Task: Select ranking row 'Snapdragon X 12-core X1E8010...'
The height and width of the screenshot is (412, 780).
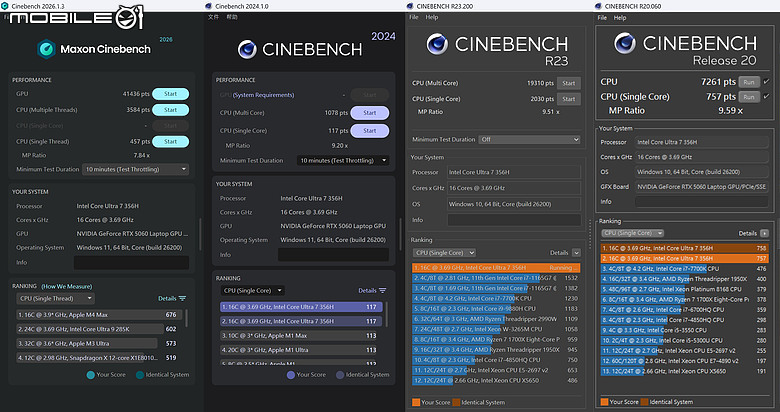Action: tap(99, 357)
